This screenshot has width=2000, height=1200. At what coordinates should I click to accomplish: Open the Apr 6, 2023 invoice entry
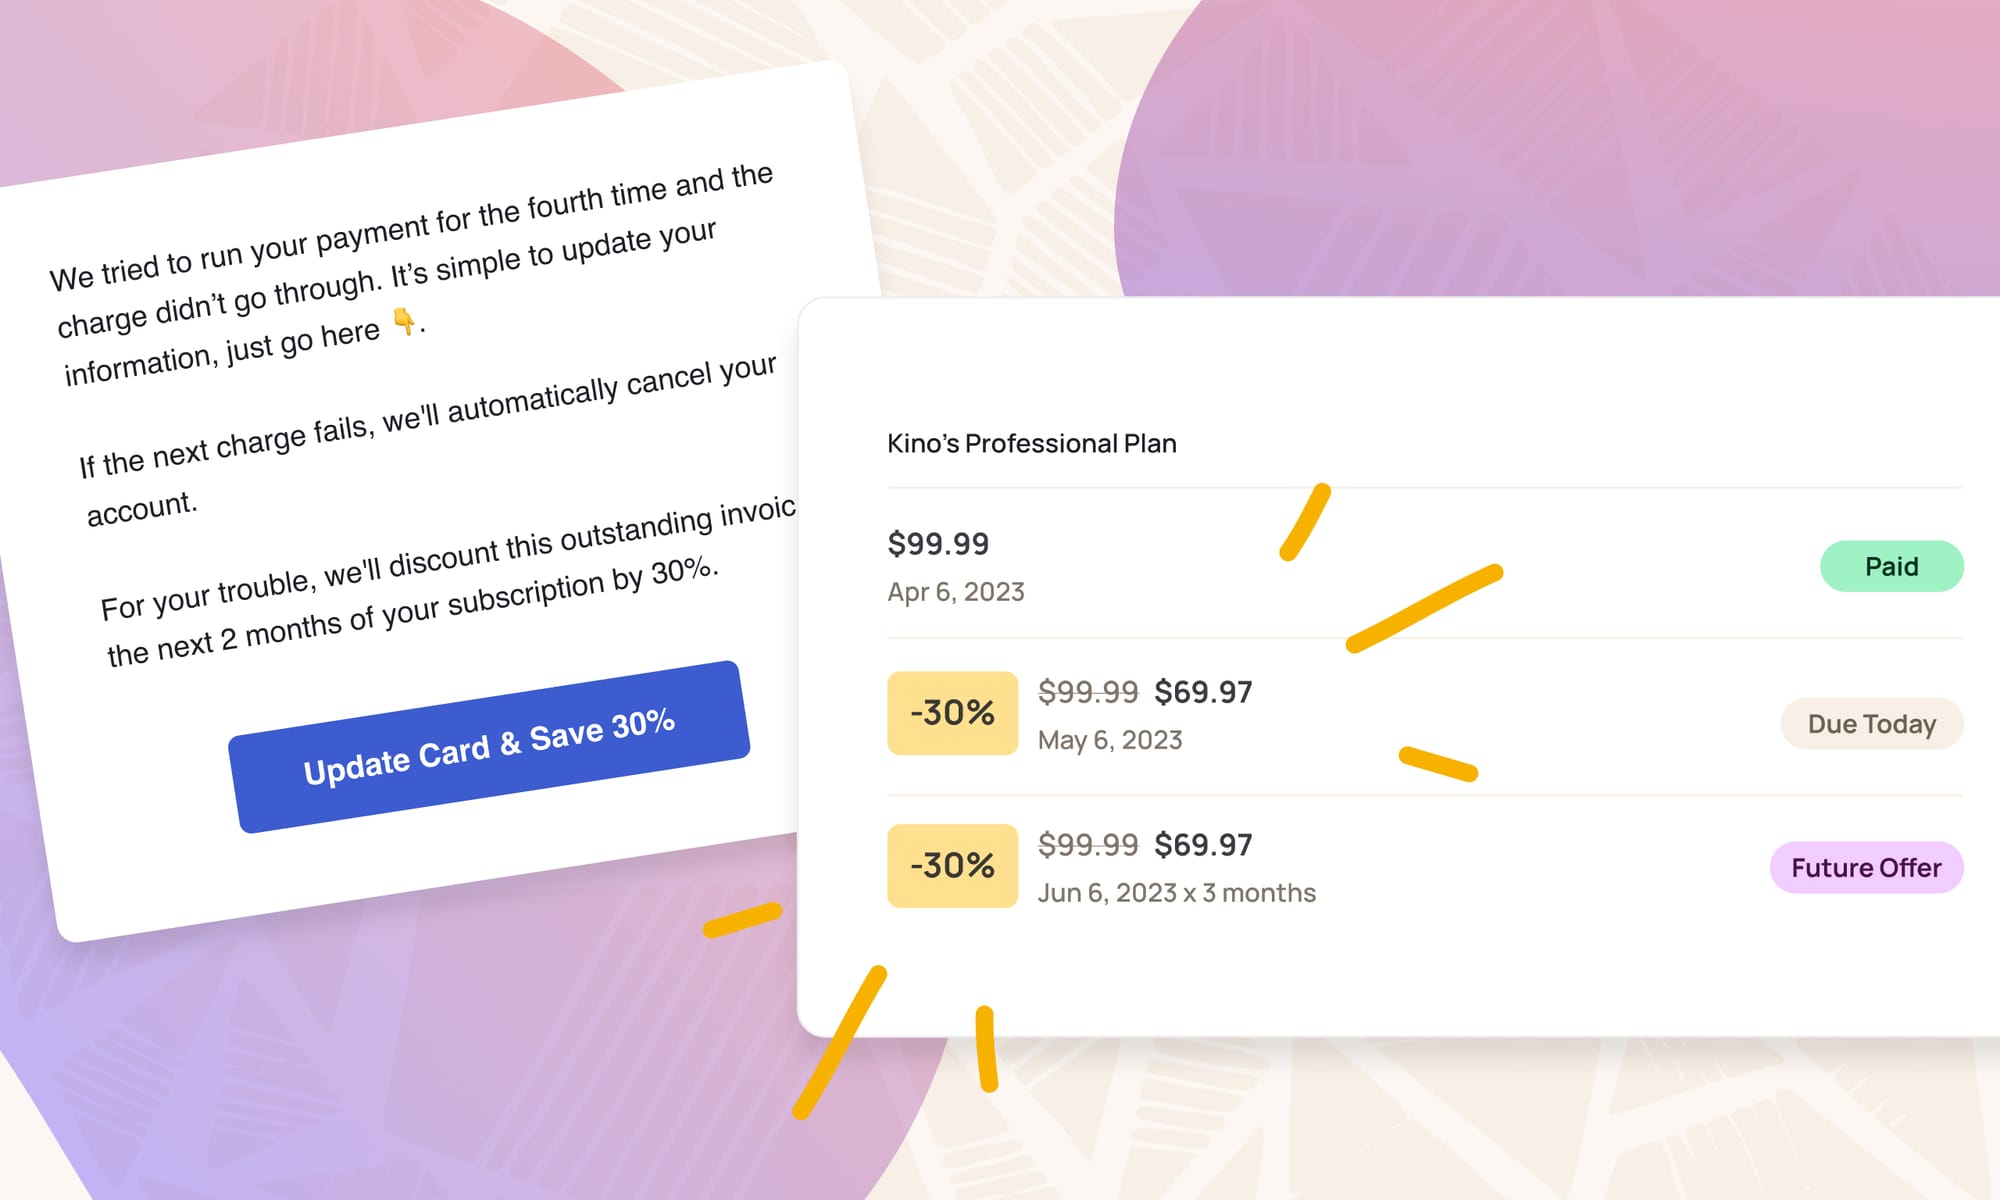[955, 592]
